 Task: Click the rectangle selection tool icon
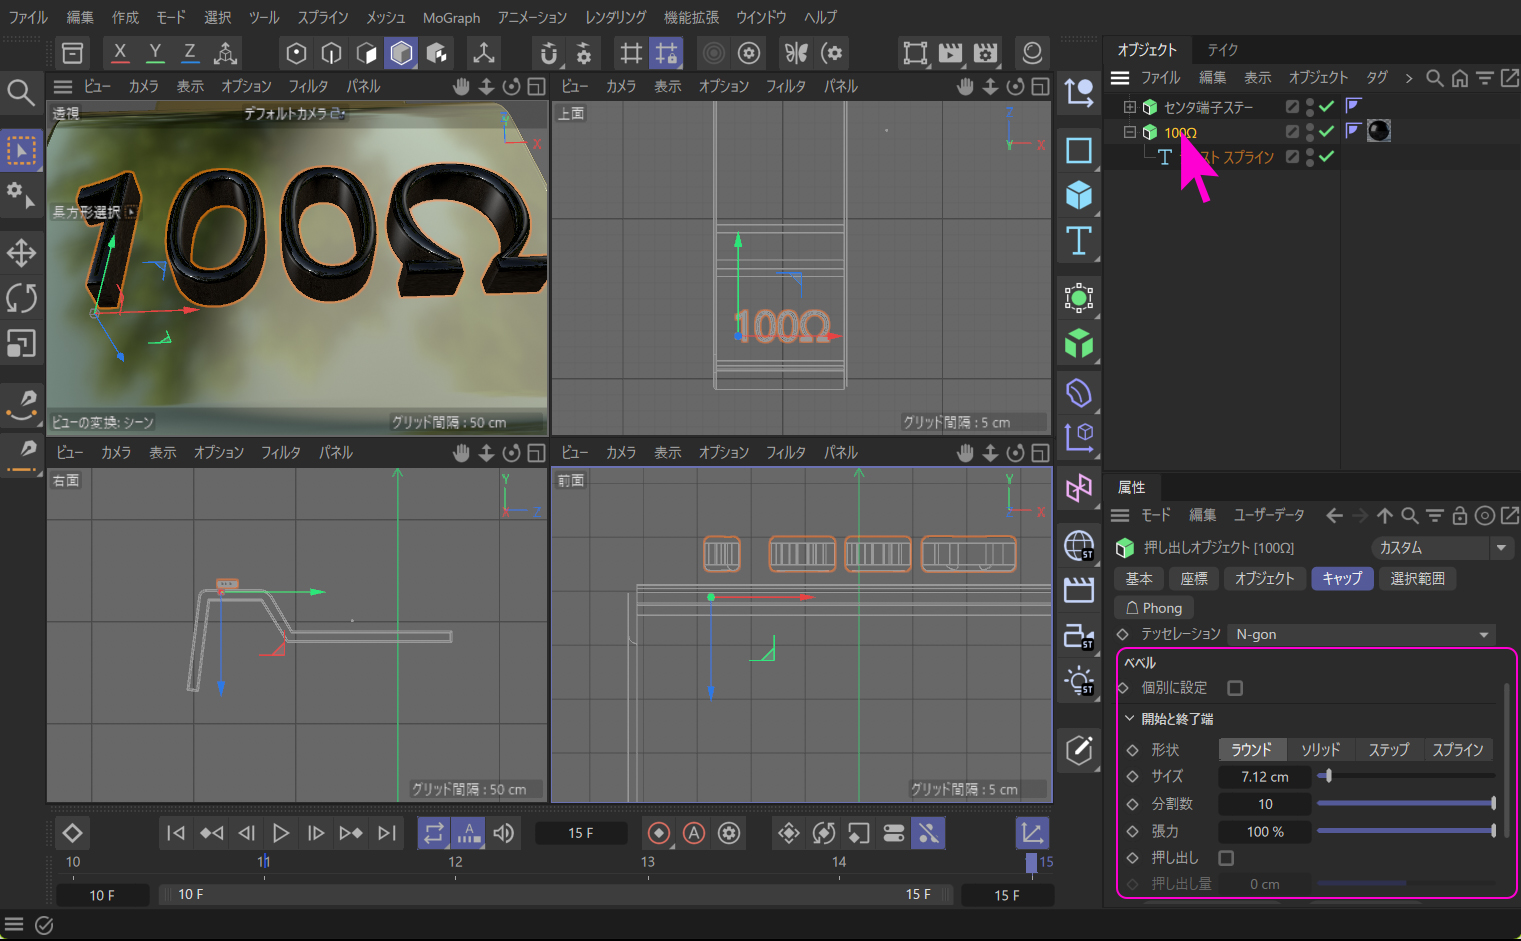coord(21,151)
